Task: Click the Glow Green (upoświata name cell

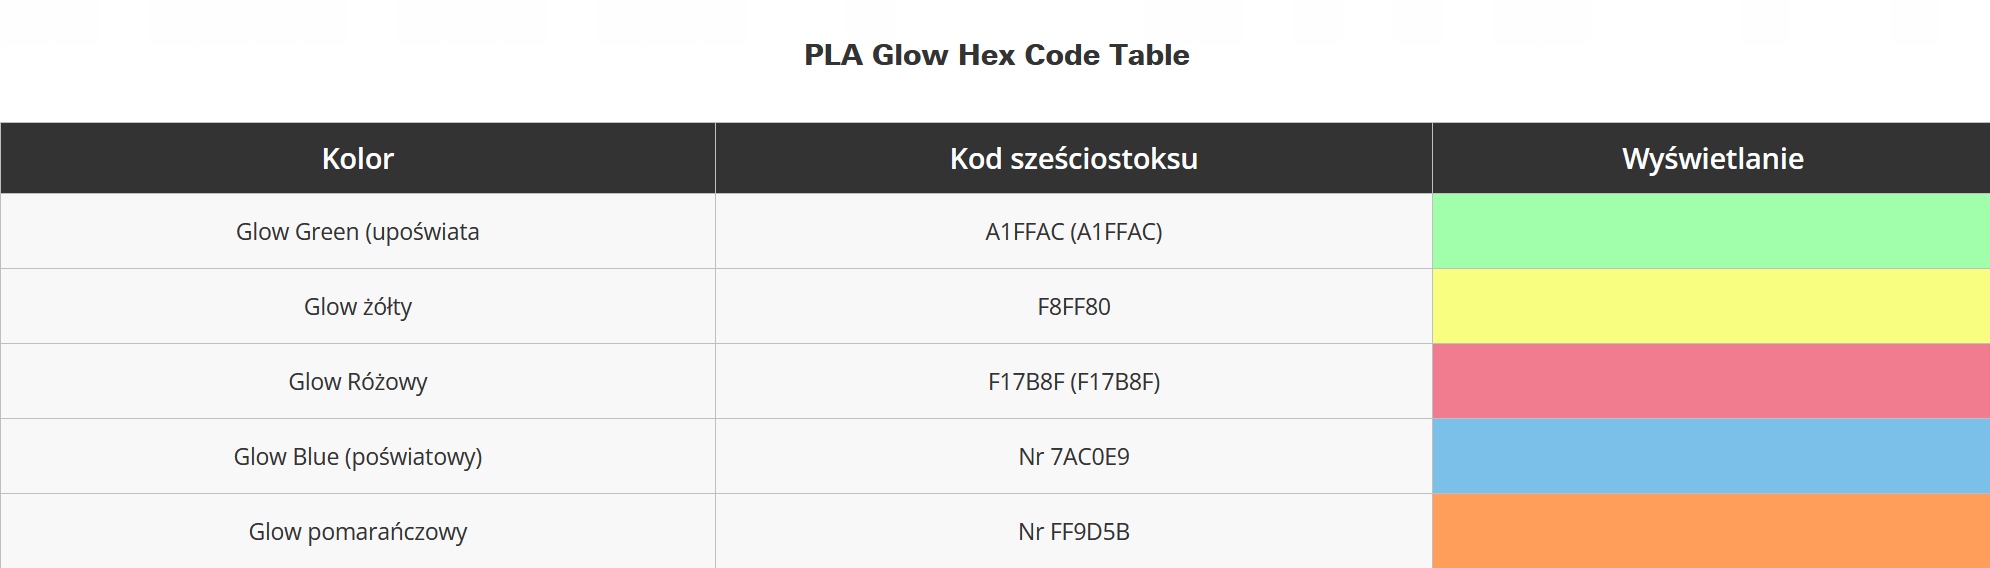Action: (358, 232)
